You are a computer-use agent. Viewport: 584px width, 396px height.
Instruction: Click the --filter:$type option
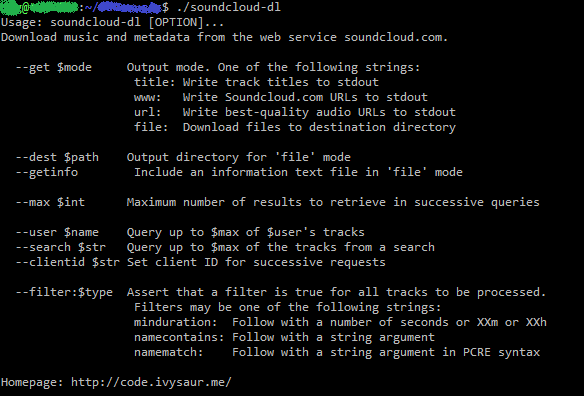point(64,292)
